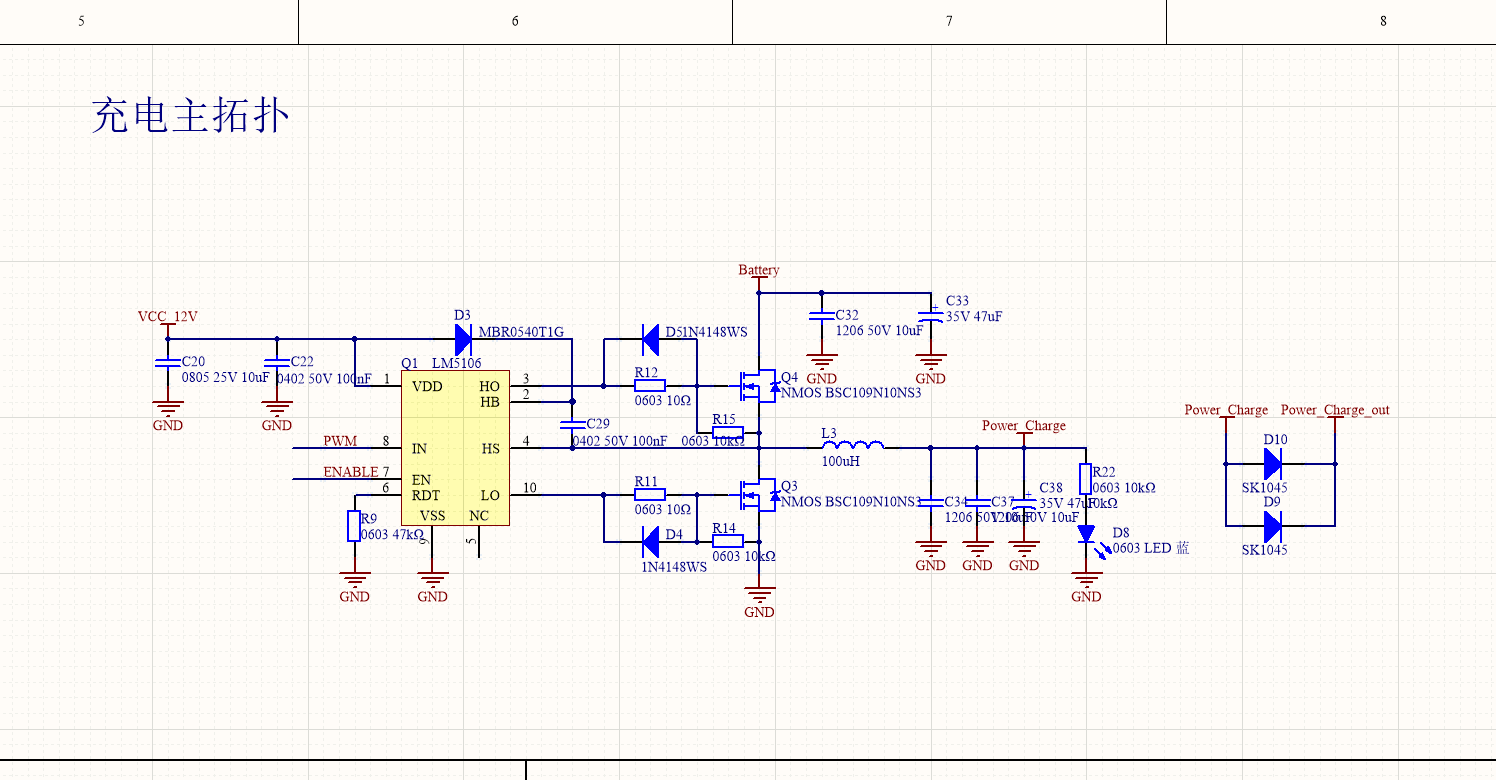
Task: Select the R11 resistor body
Action: coord(650,494)
